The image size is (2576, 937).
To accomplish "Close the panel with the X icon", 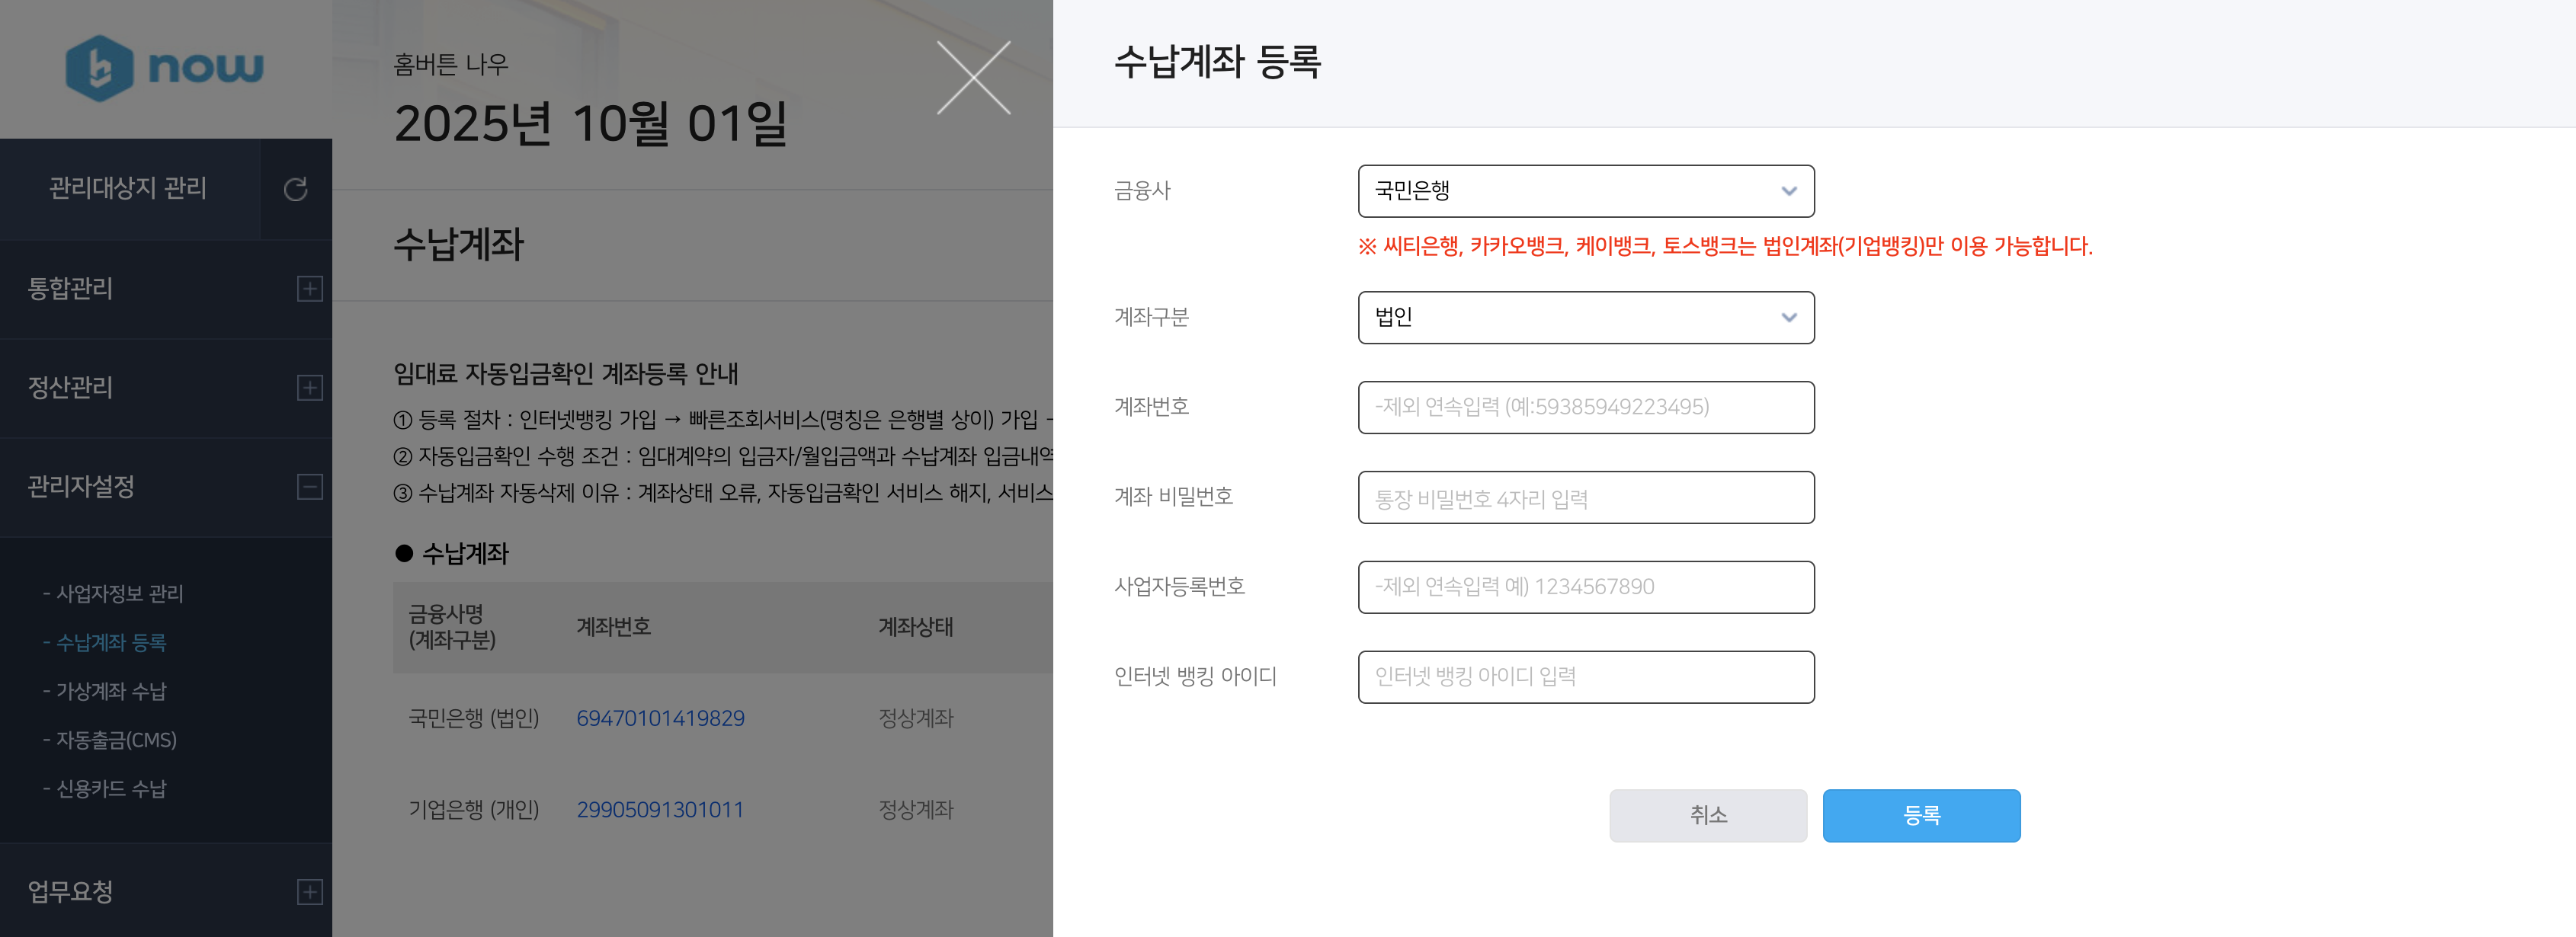I will click(x=973, y=78).
